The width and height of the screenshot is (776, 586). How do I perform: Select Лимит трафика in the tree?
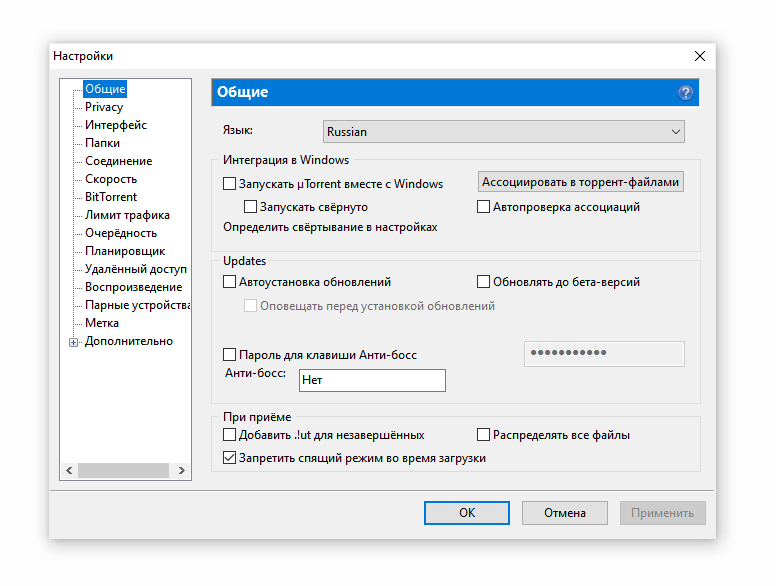[127, 215]
